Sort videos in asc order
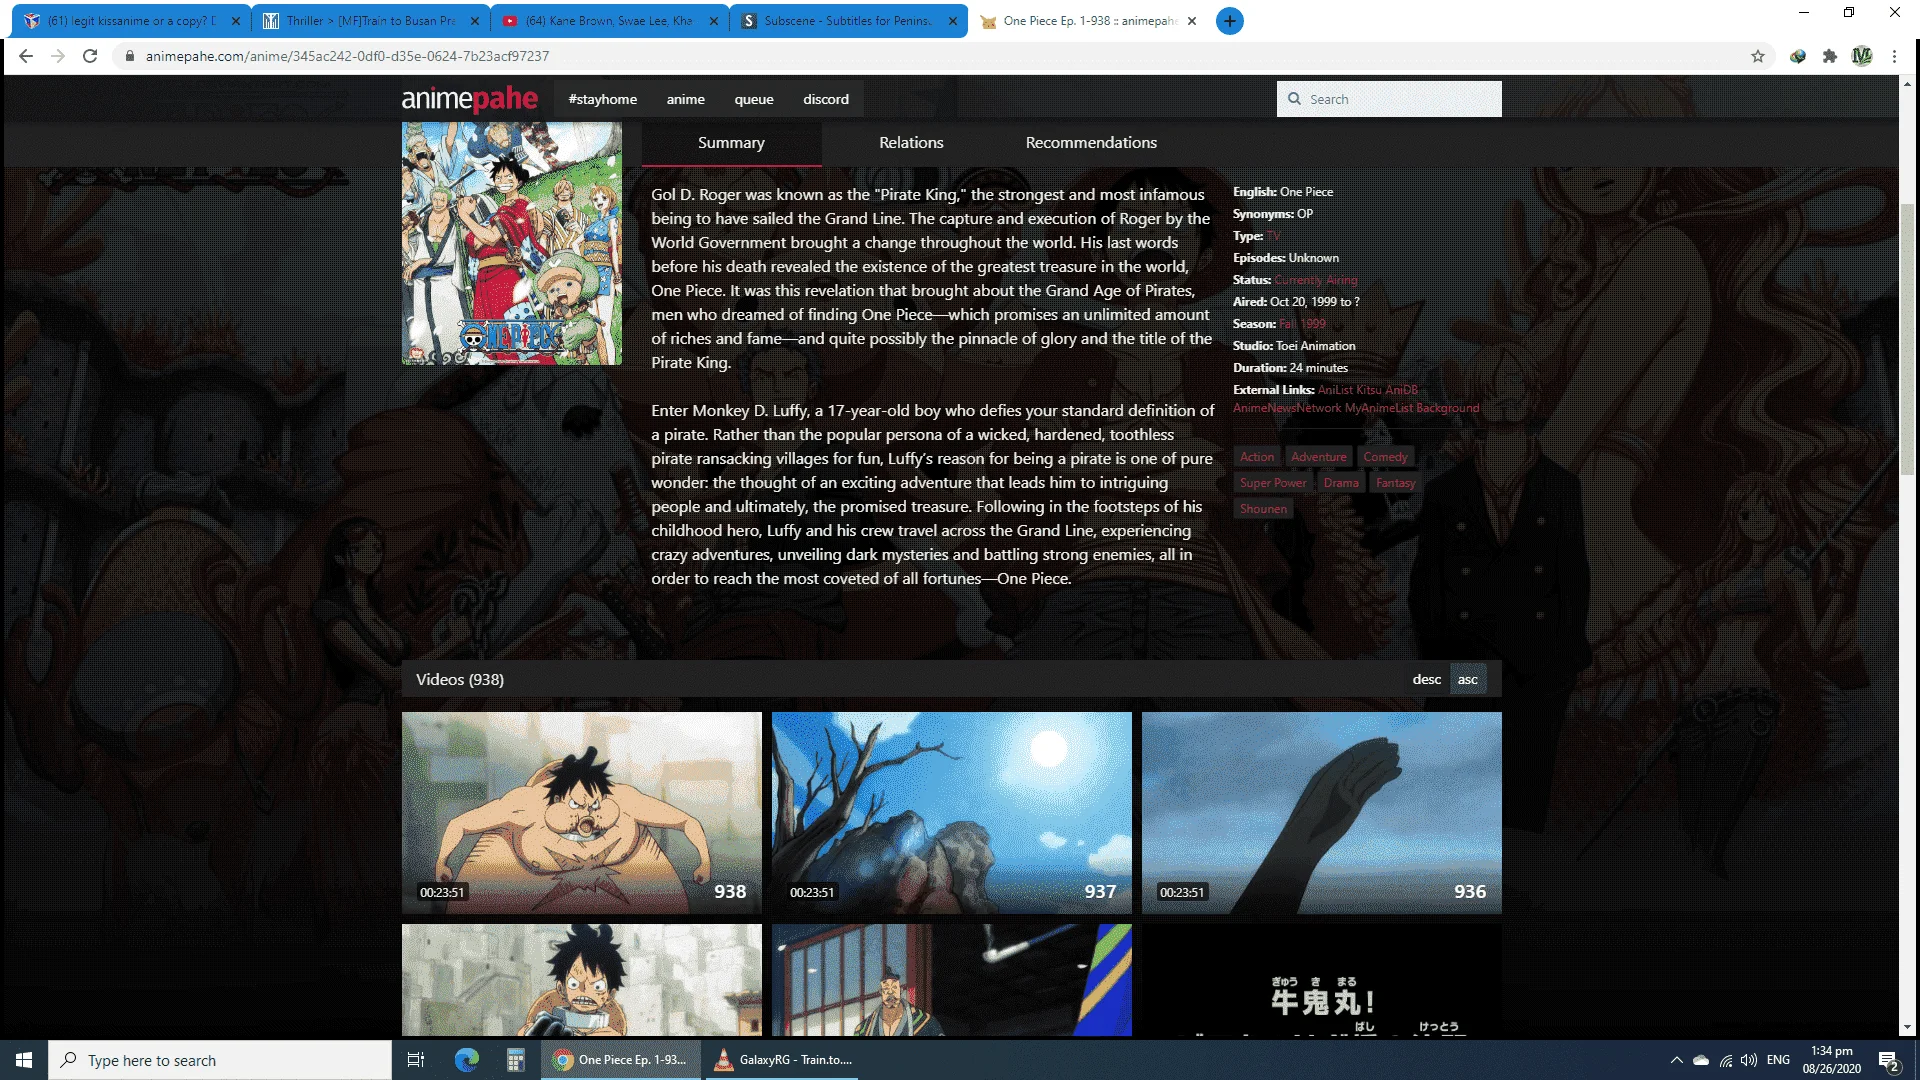 pos(1467,679)
